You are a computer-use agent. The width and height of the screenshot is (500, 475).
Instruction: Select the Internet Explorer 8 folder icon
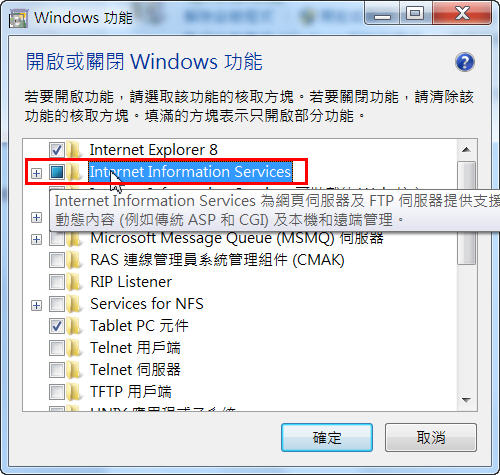[x=74, y=150]
